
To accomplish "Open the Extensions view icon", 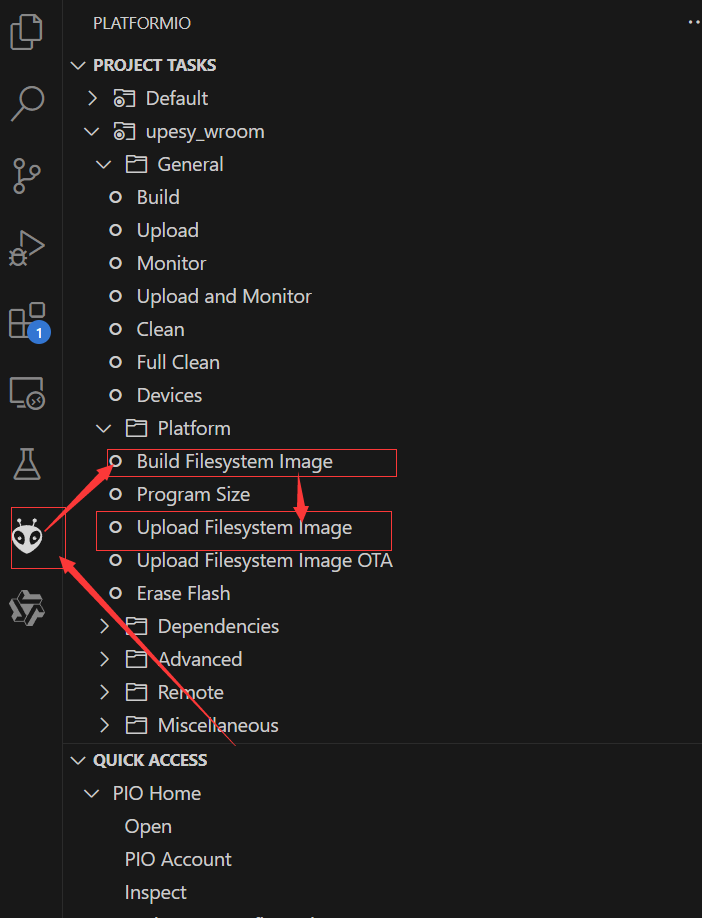I will (x=28, y=321).
